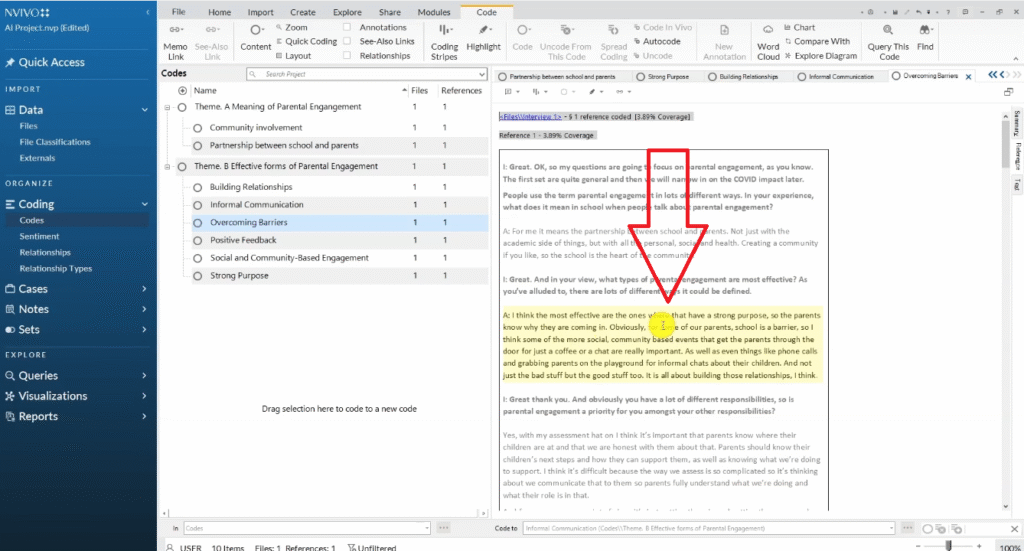Click the Memo Link icon in ribbon
1024x551 pixels.
tap(174, 34)
